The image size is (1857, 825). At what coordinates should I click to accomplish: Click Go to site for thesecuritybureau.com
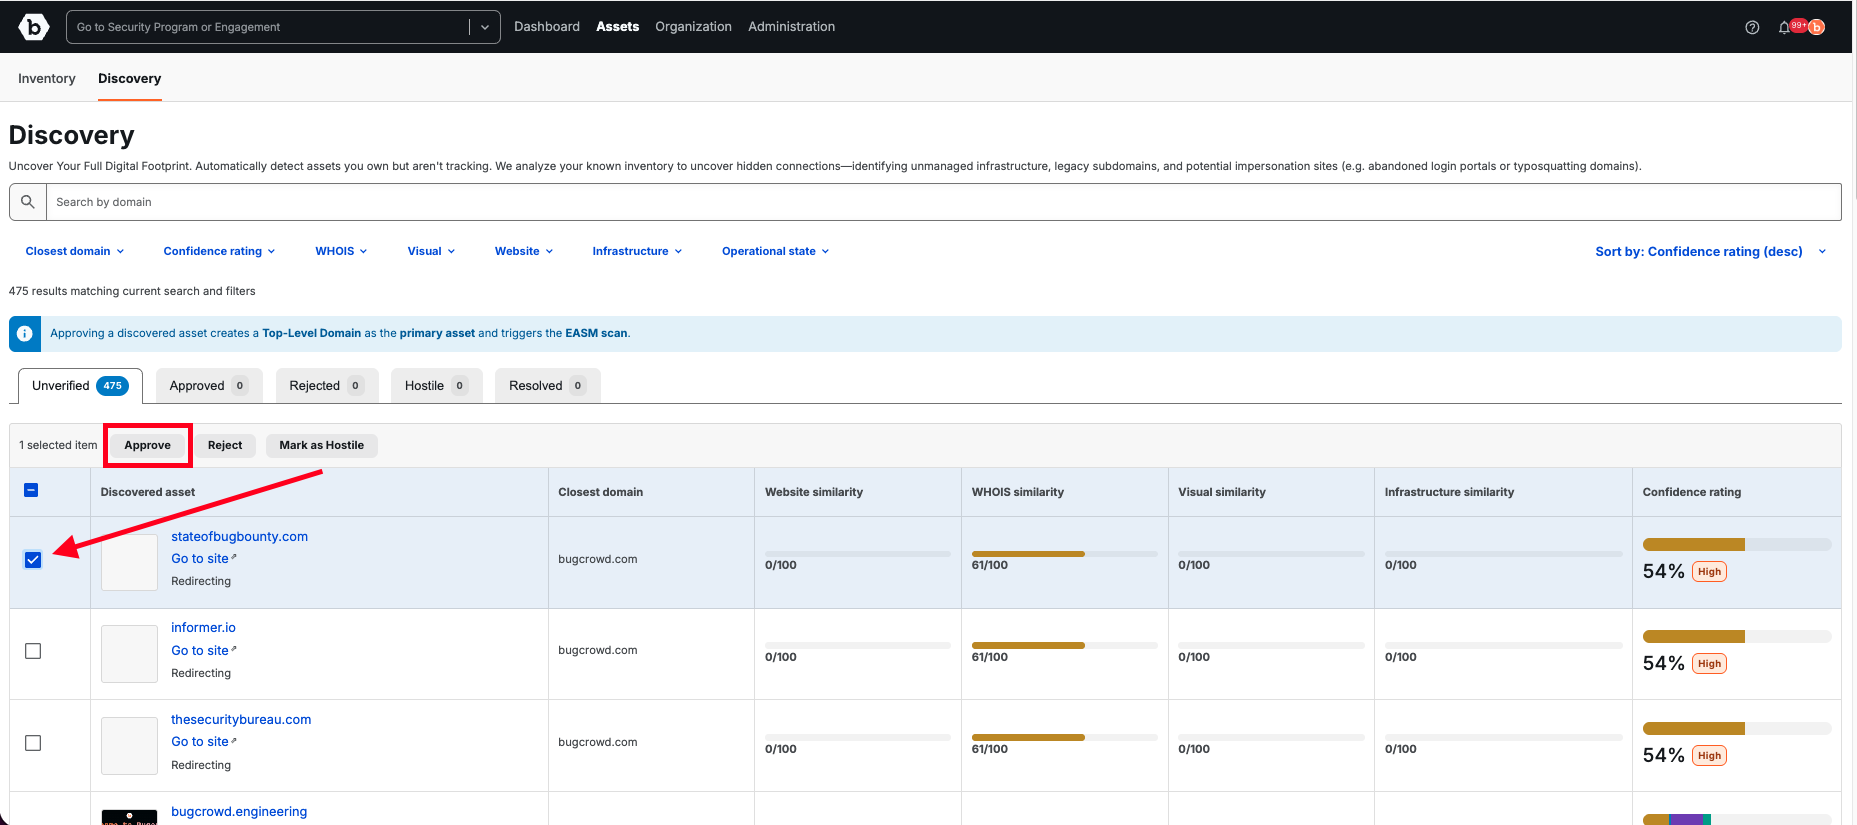(200, 742)
